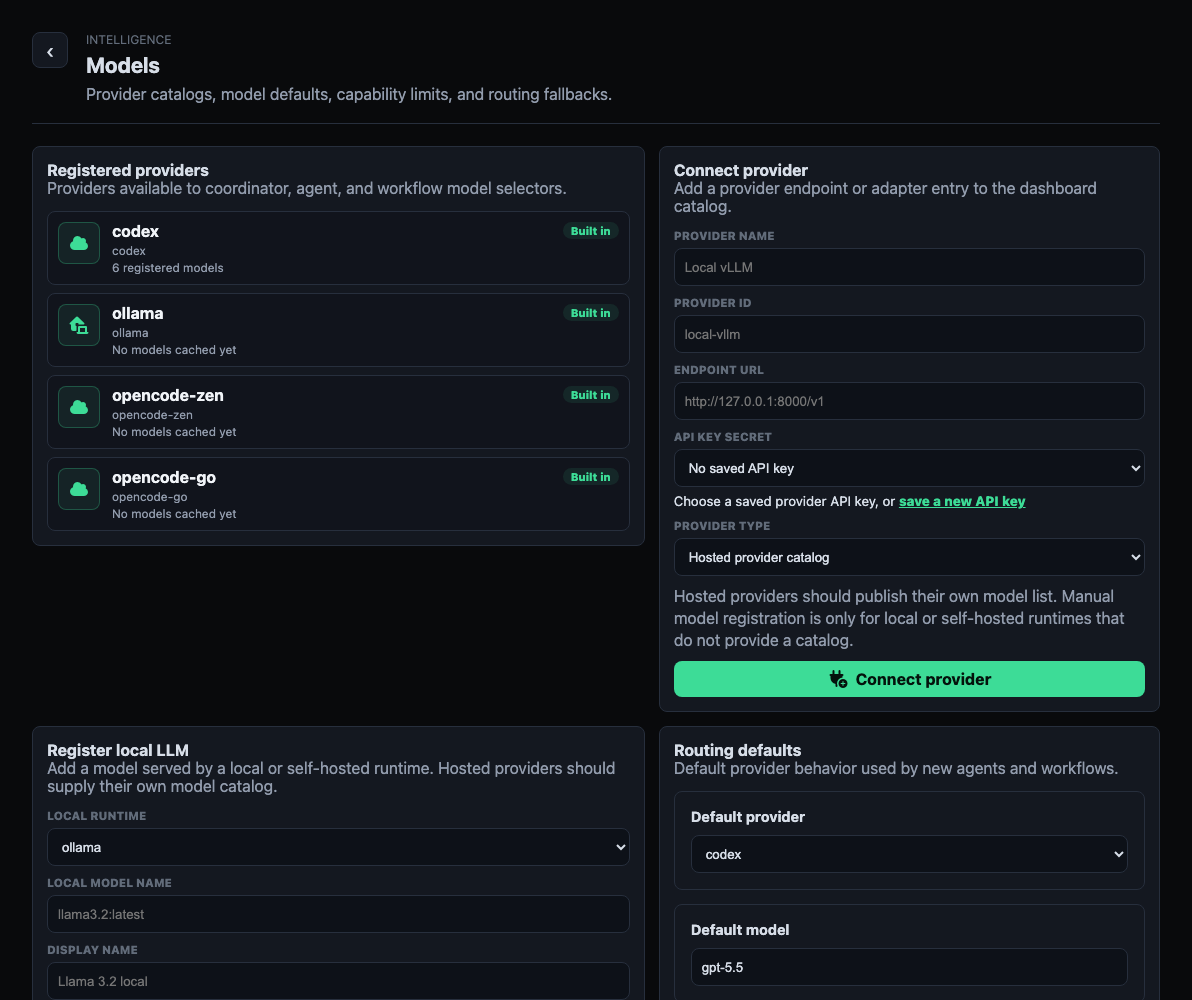Screen dimensions: 1192x1000
Task: Open the API key secret dropdown
Action: (x=909, y=468)
